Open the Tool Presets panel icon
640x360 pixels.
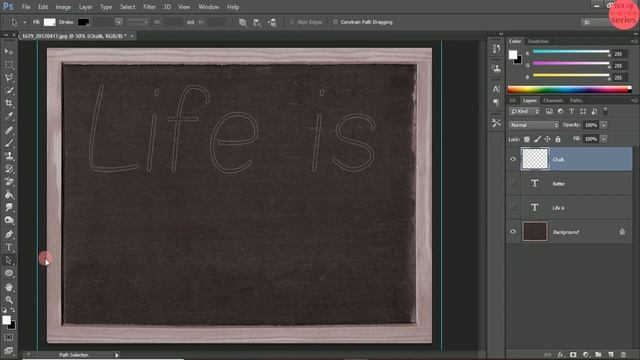496,123
